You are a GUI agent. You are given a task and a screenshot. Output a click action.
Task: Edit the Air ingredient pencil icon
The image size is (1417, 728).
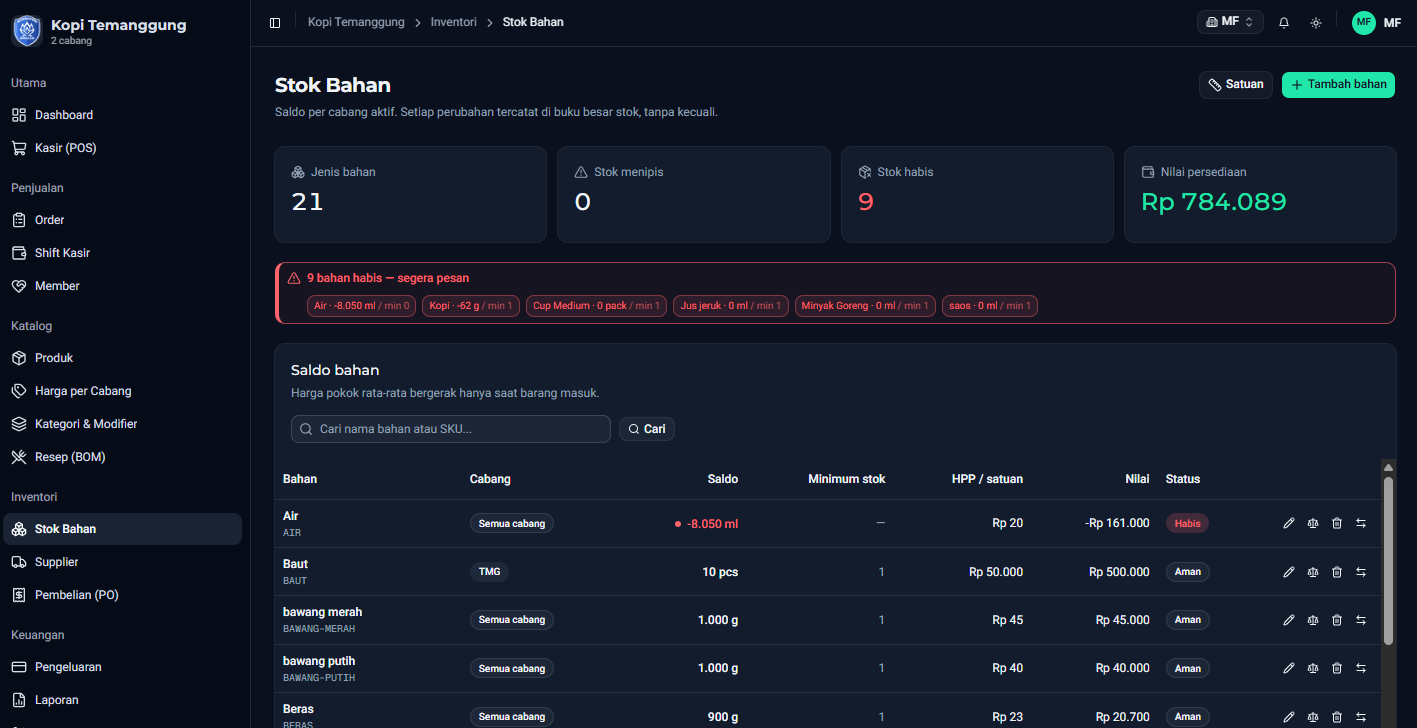pos(1289,523)
